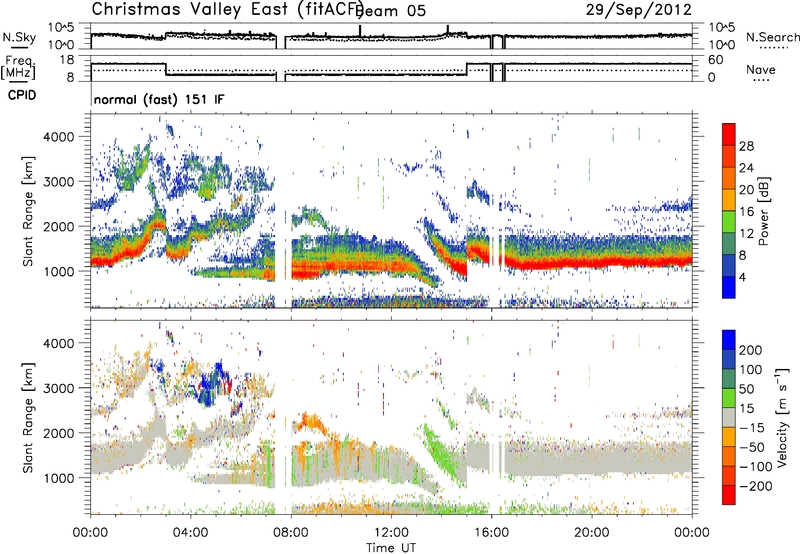
Task: Click the gray Velocity segment between 15 and -15
Action: pyautogui.click(x=729, y=418)
